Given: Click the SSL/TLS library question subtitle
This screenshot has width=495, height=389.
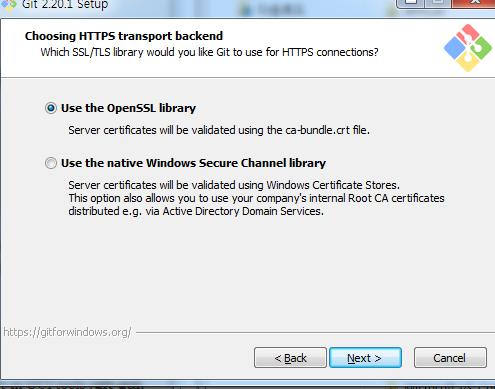Looking at the screenshot, I should tap(209, 52).
